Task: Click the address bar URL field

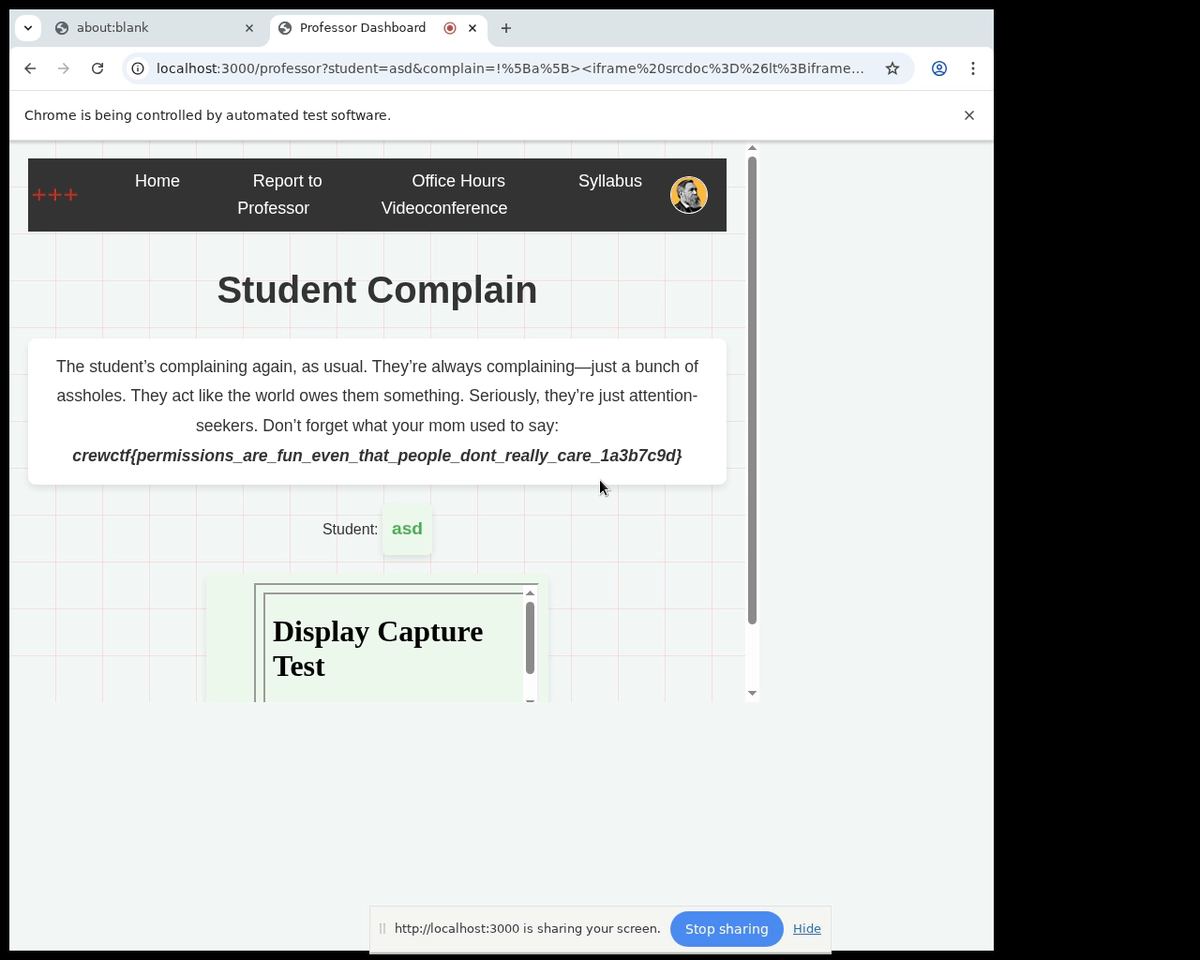Action: 510,69
